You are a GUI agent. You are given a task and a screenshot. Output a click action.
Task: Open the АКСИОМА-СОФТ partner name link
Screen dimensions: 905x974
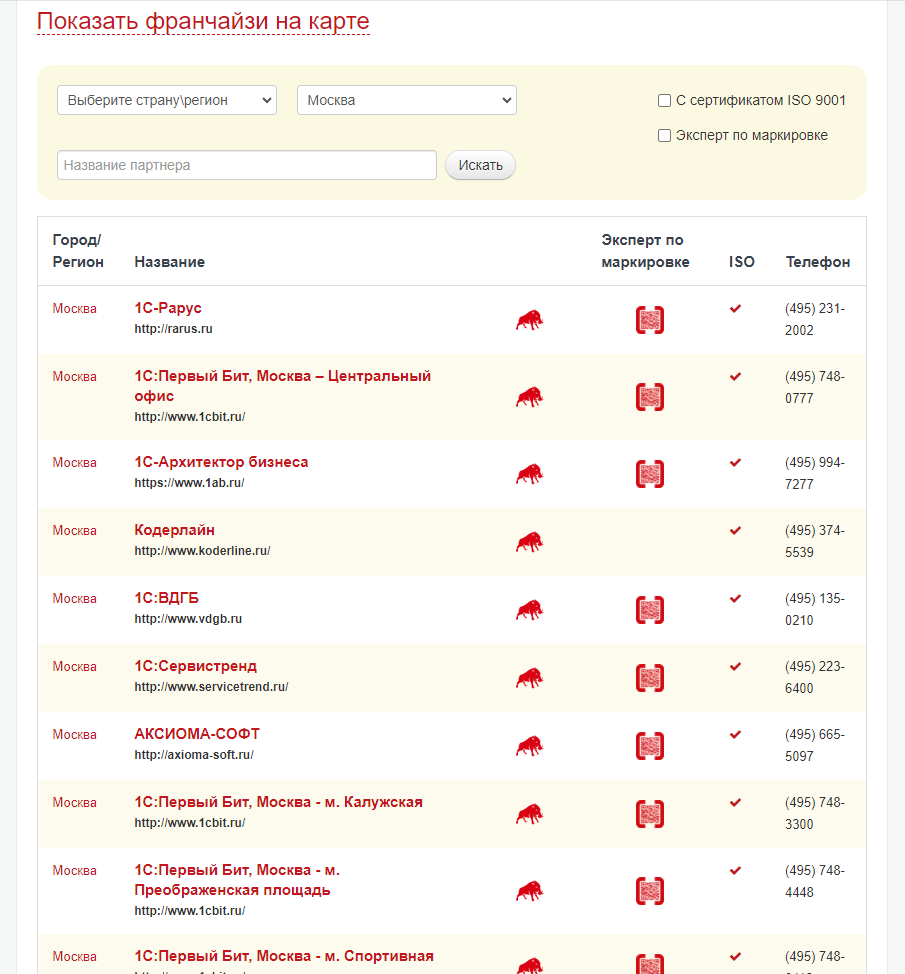[197, 734]
